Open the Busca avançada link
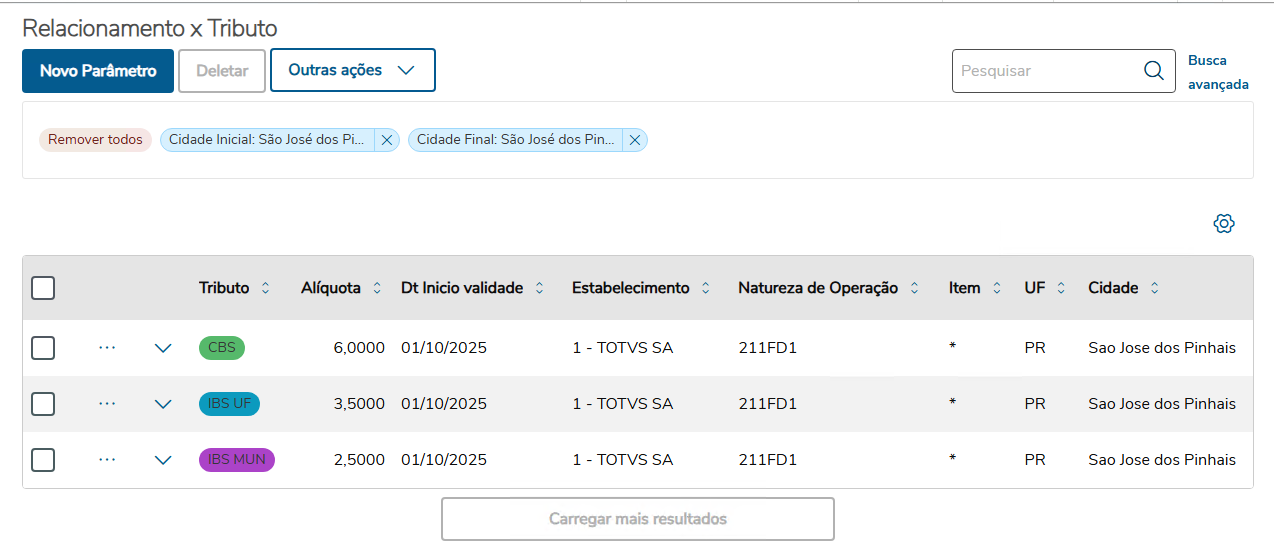The width and height of the screenshot is (1274, 550). [x=1218, y=72]
